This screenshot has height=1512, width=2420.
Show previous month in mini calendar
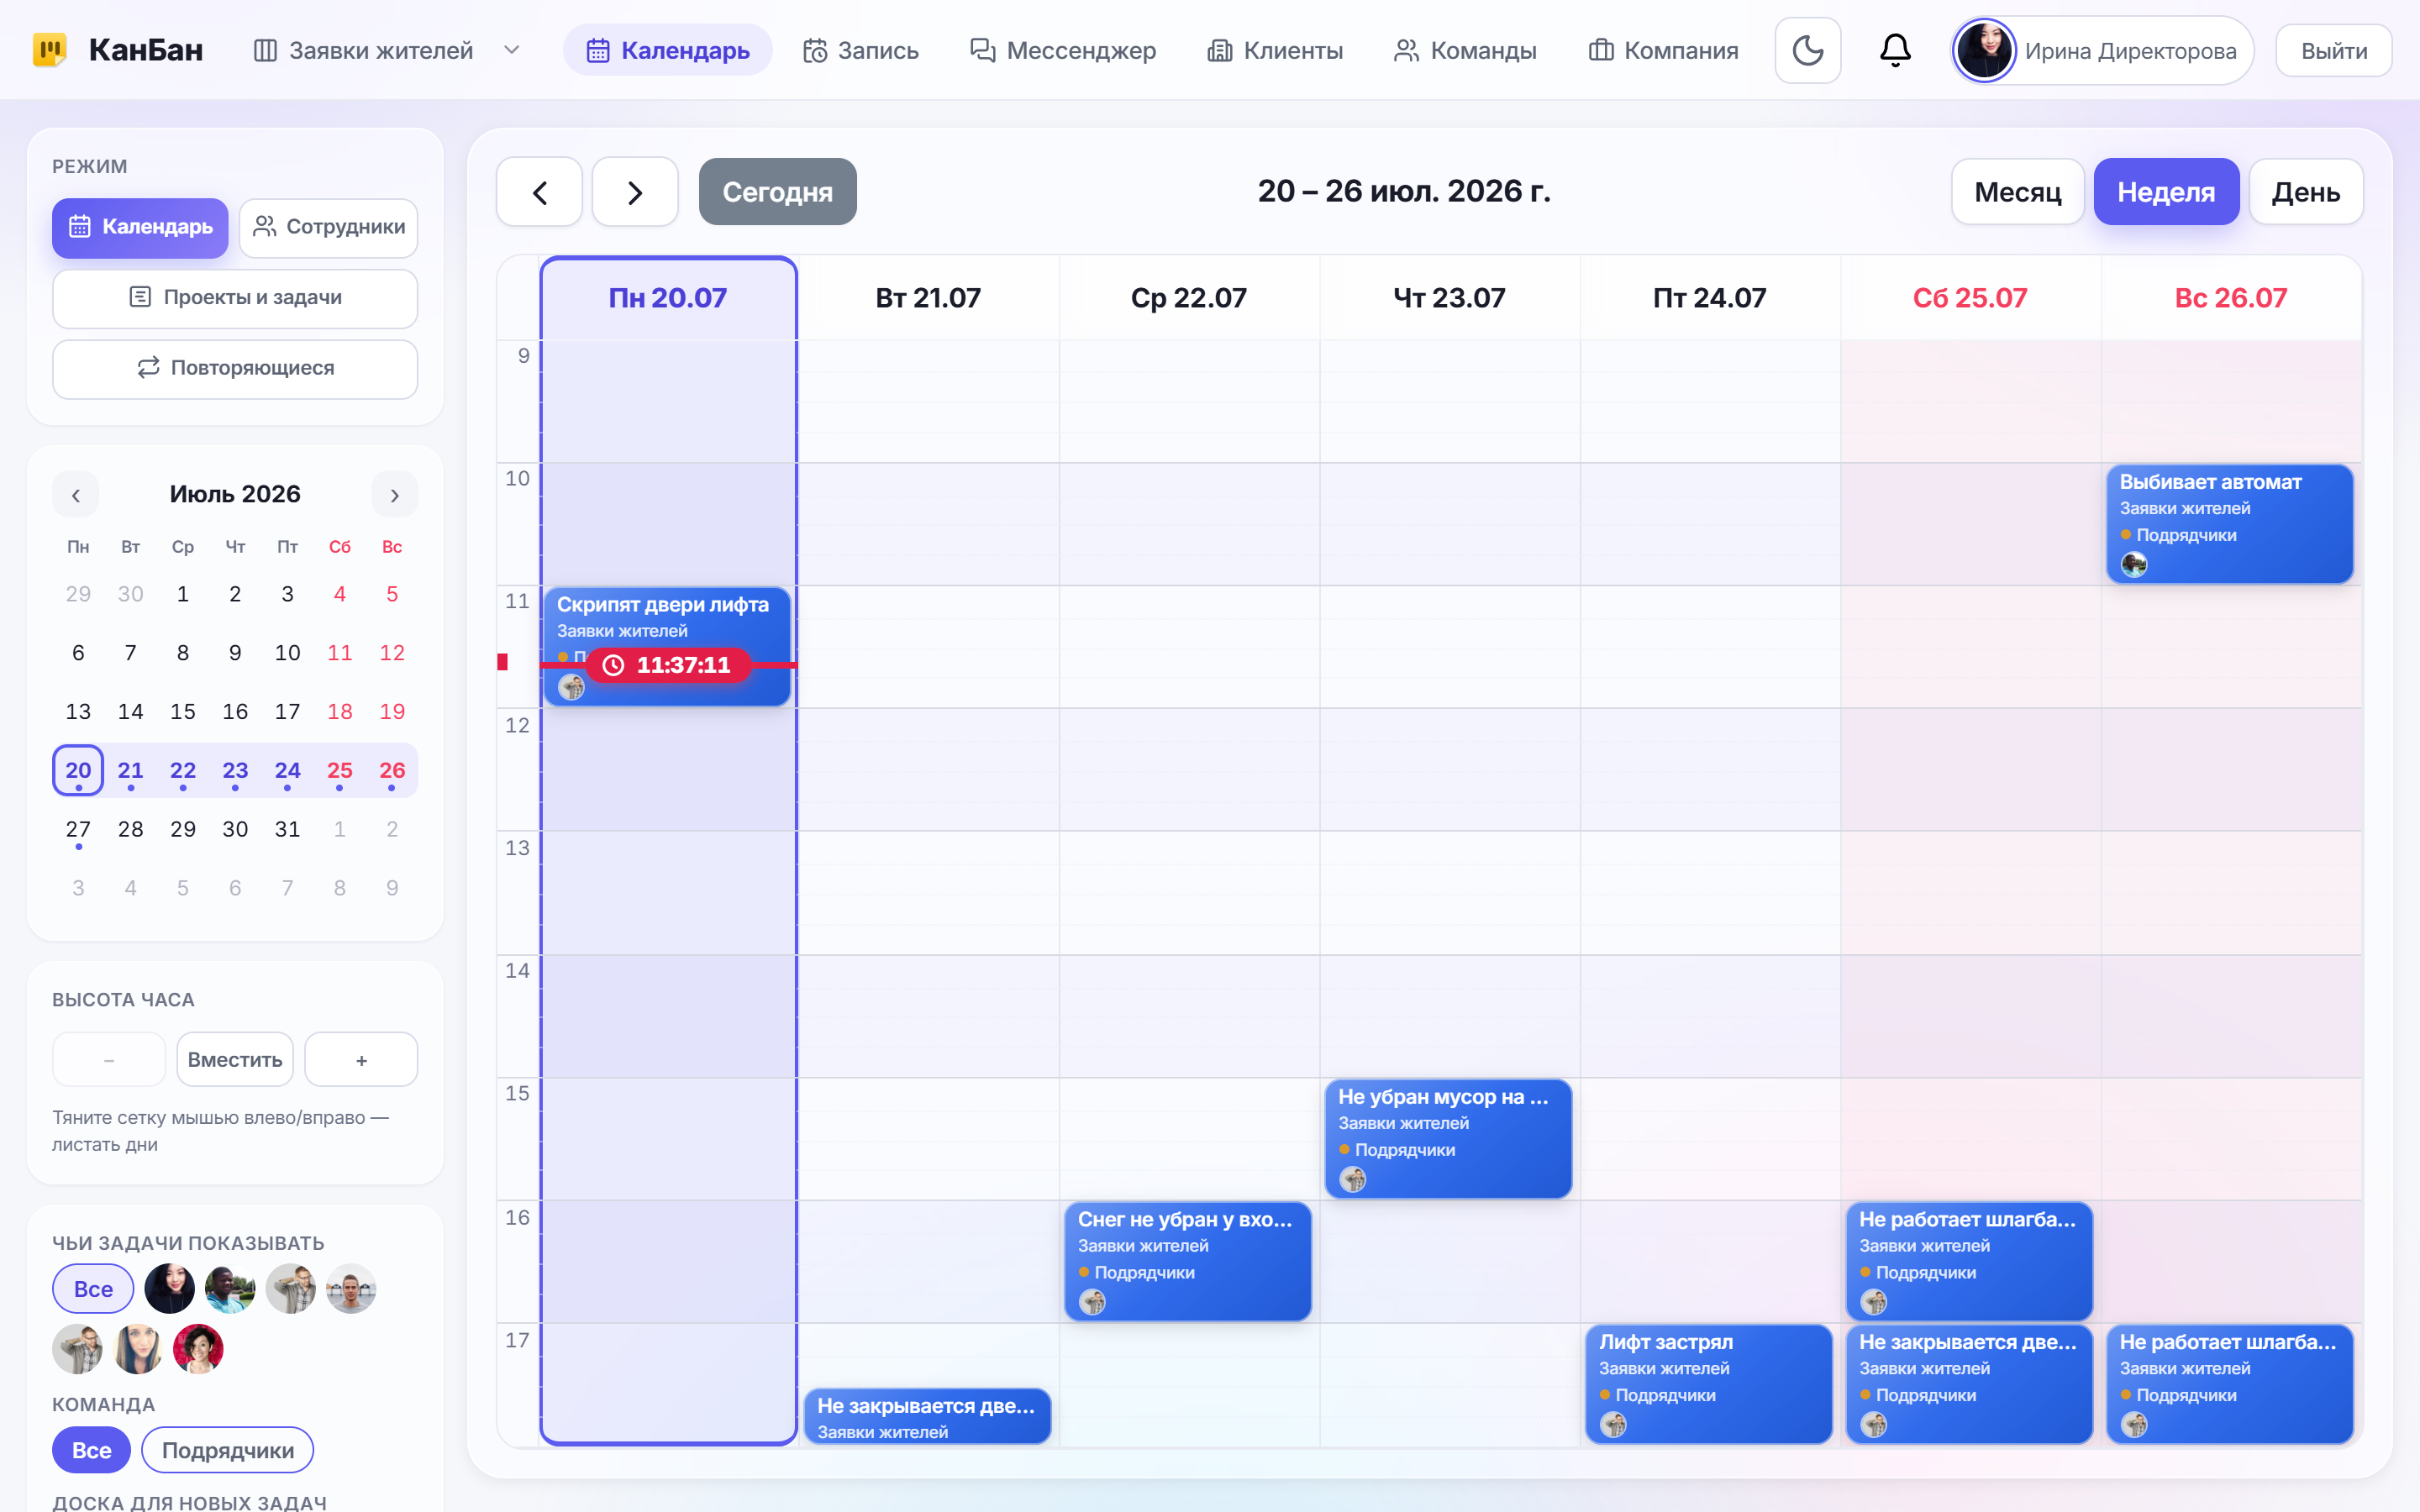coord(76,495)
